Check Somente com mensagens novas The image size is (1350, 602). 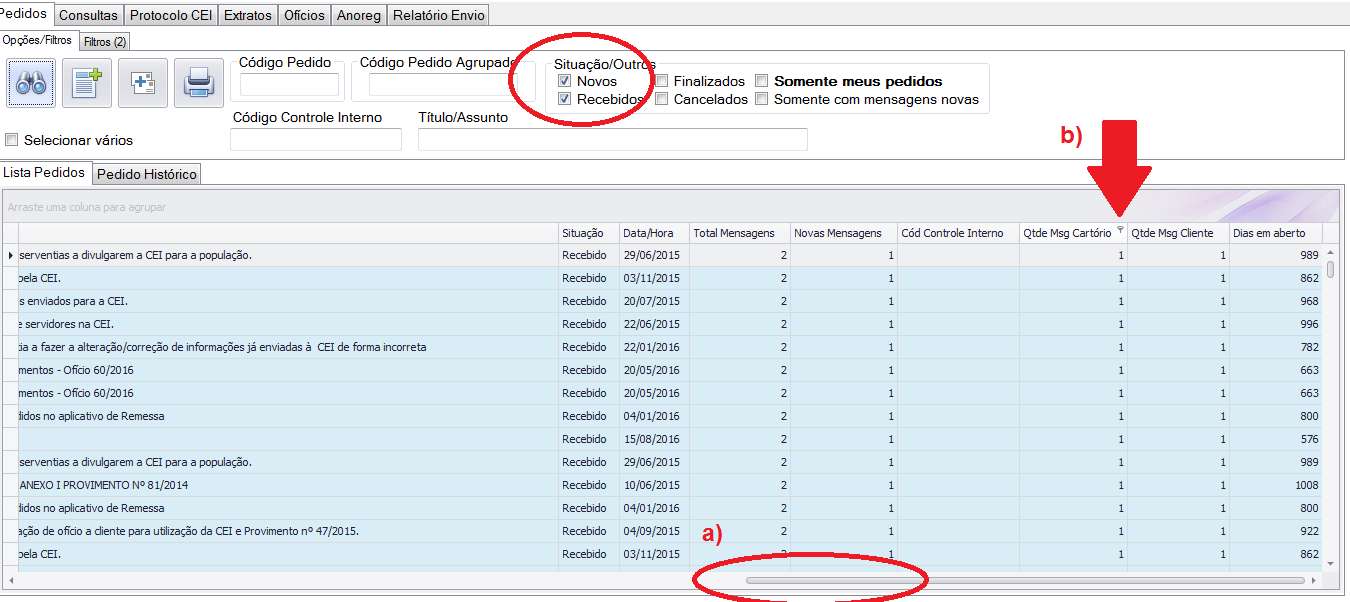pyautogui.click(x=762, y=99)
